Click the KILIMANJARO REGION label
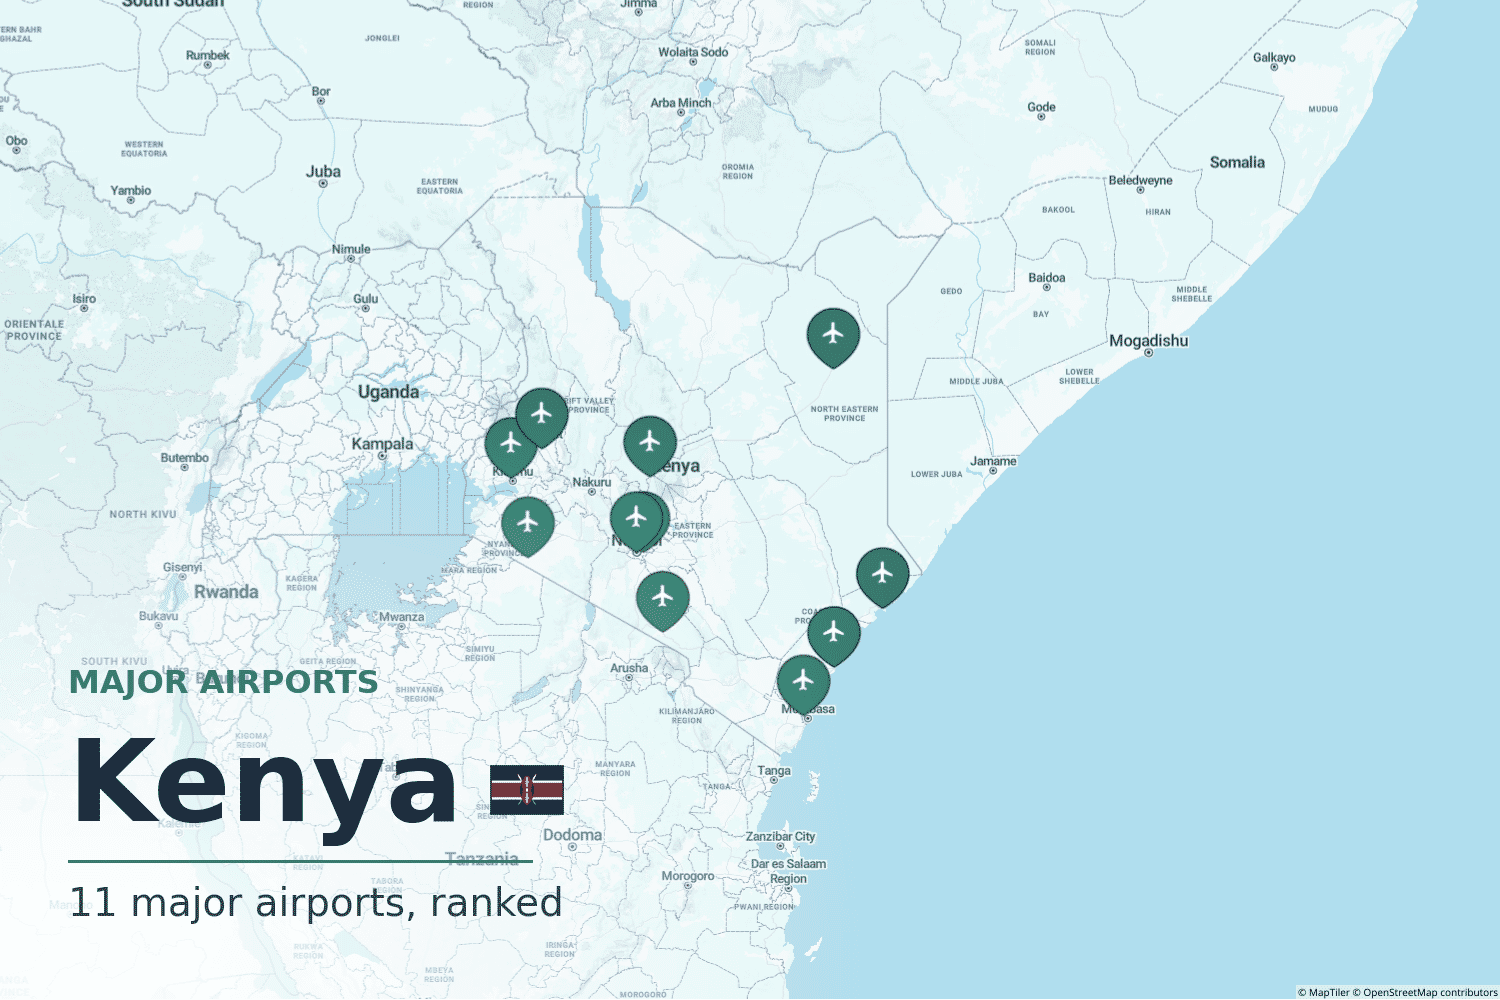 pyautogui.click(x=687, y=716)
